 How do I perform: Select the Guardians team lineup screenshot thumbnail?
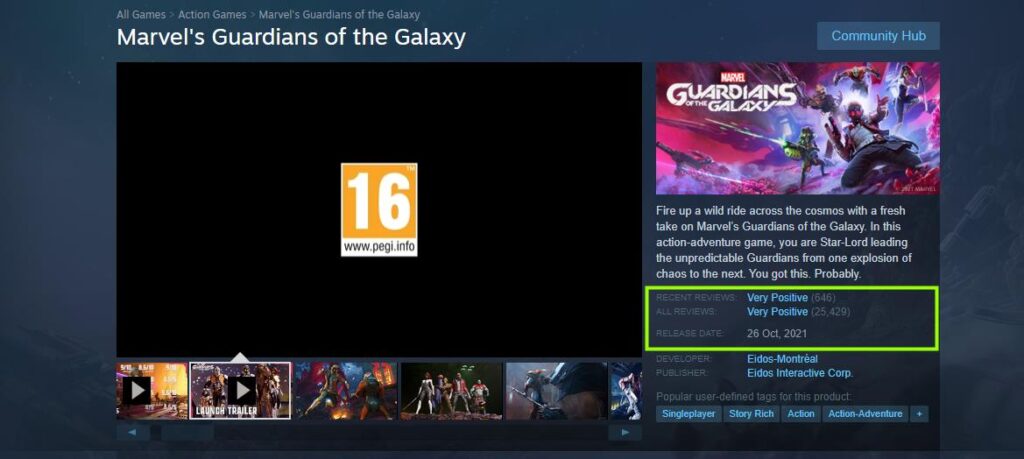(451, 390)
